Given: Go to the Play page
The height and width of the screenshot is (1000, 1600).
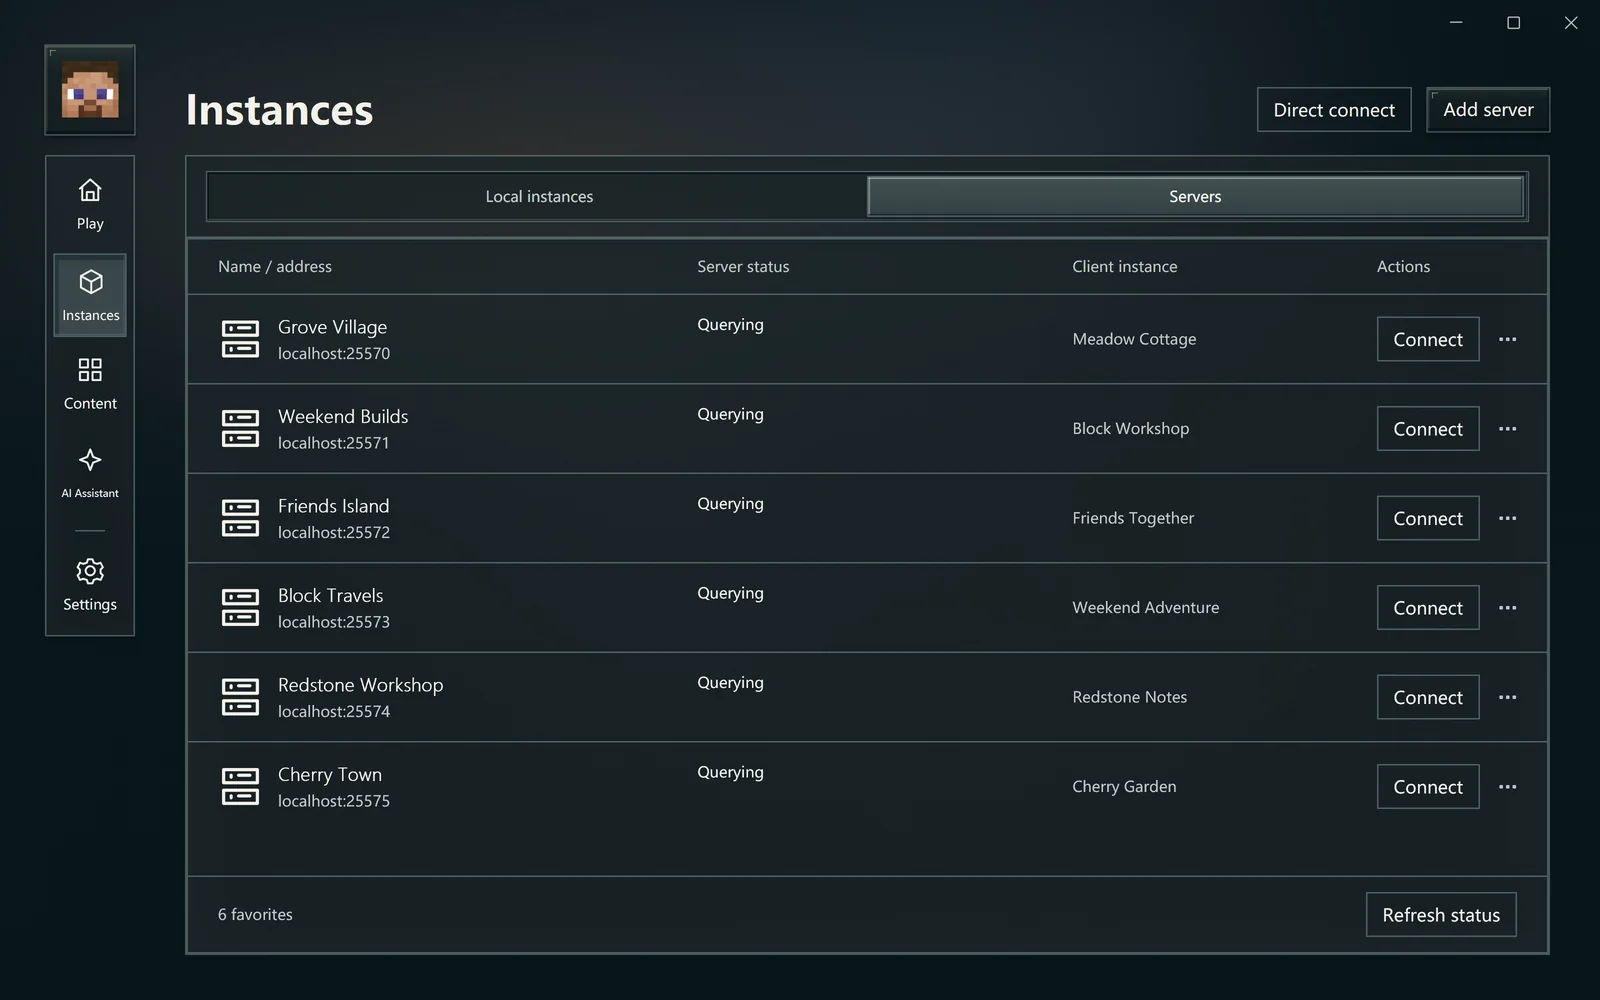Looking at the screenshot, I should click(x=90, y=205).
